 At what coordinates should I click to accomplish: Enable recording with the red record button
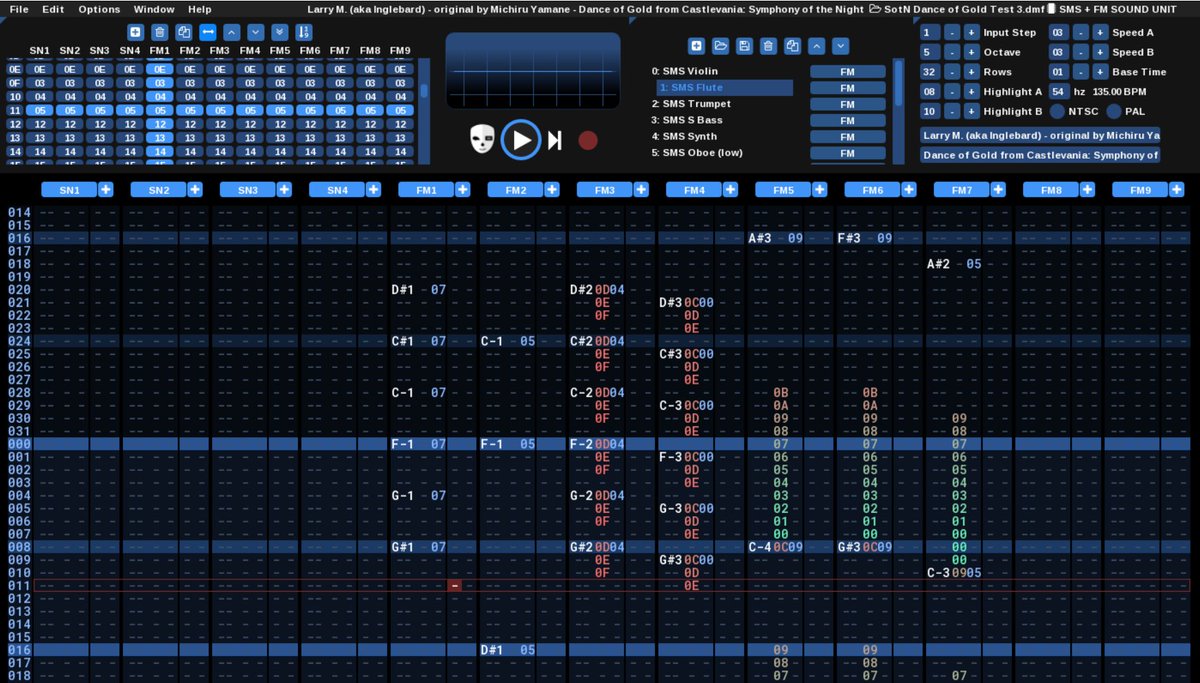pyautogui.click(x=587, y=140)
